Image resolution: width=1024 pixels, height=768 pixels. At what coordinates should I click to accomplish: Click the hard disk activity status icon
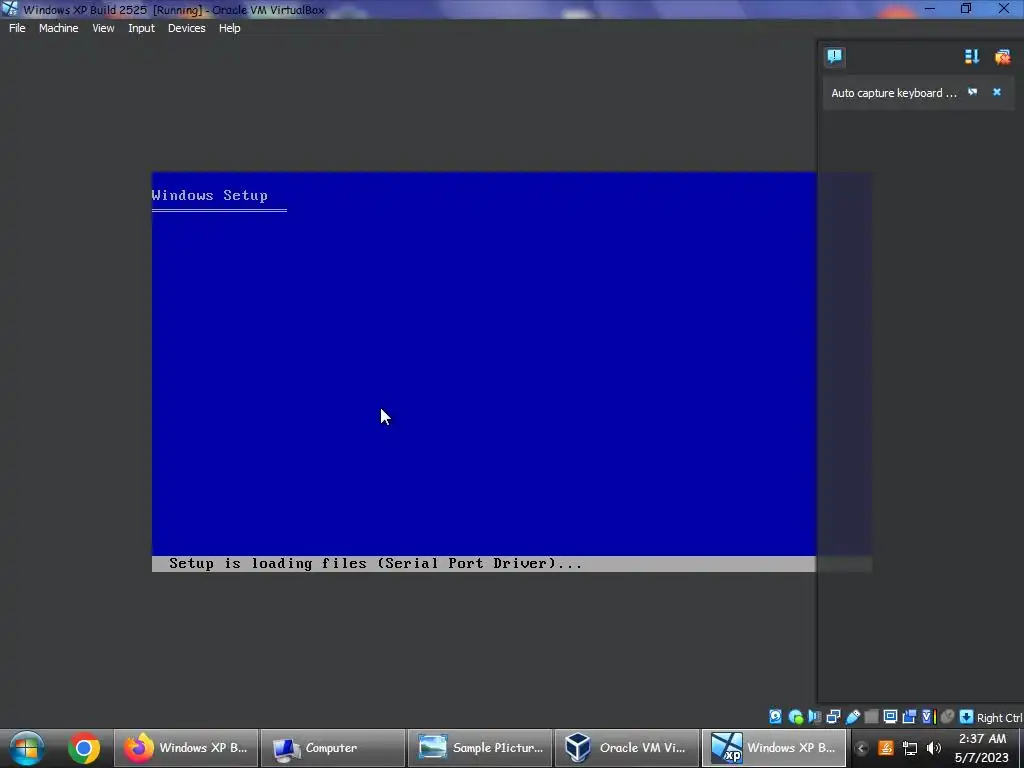(x=775, y=716)
